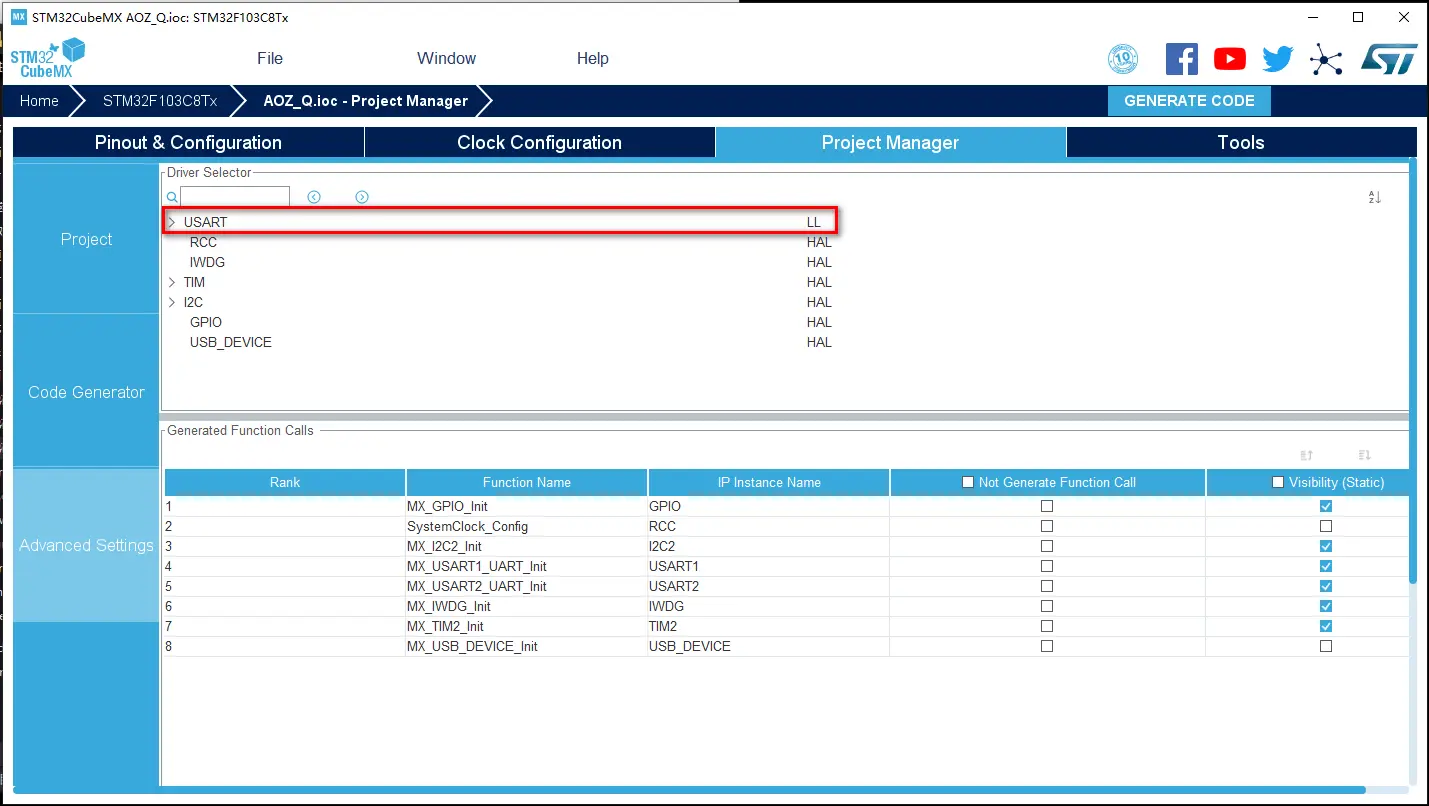Click the STM32CubeMX logo
The width and height of the screenshot is (1429, 806).
[48, 59]
